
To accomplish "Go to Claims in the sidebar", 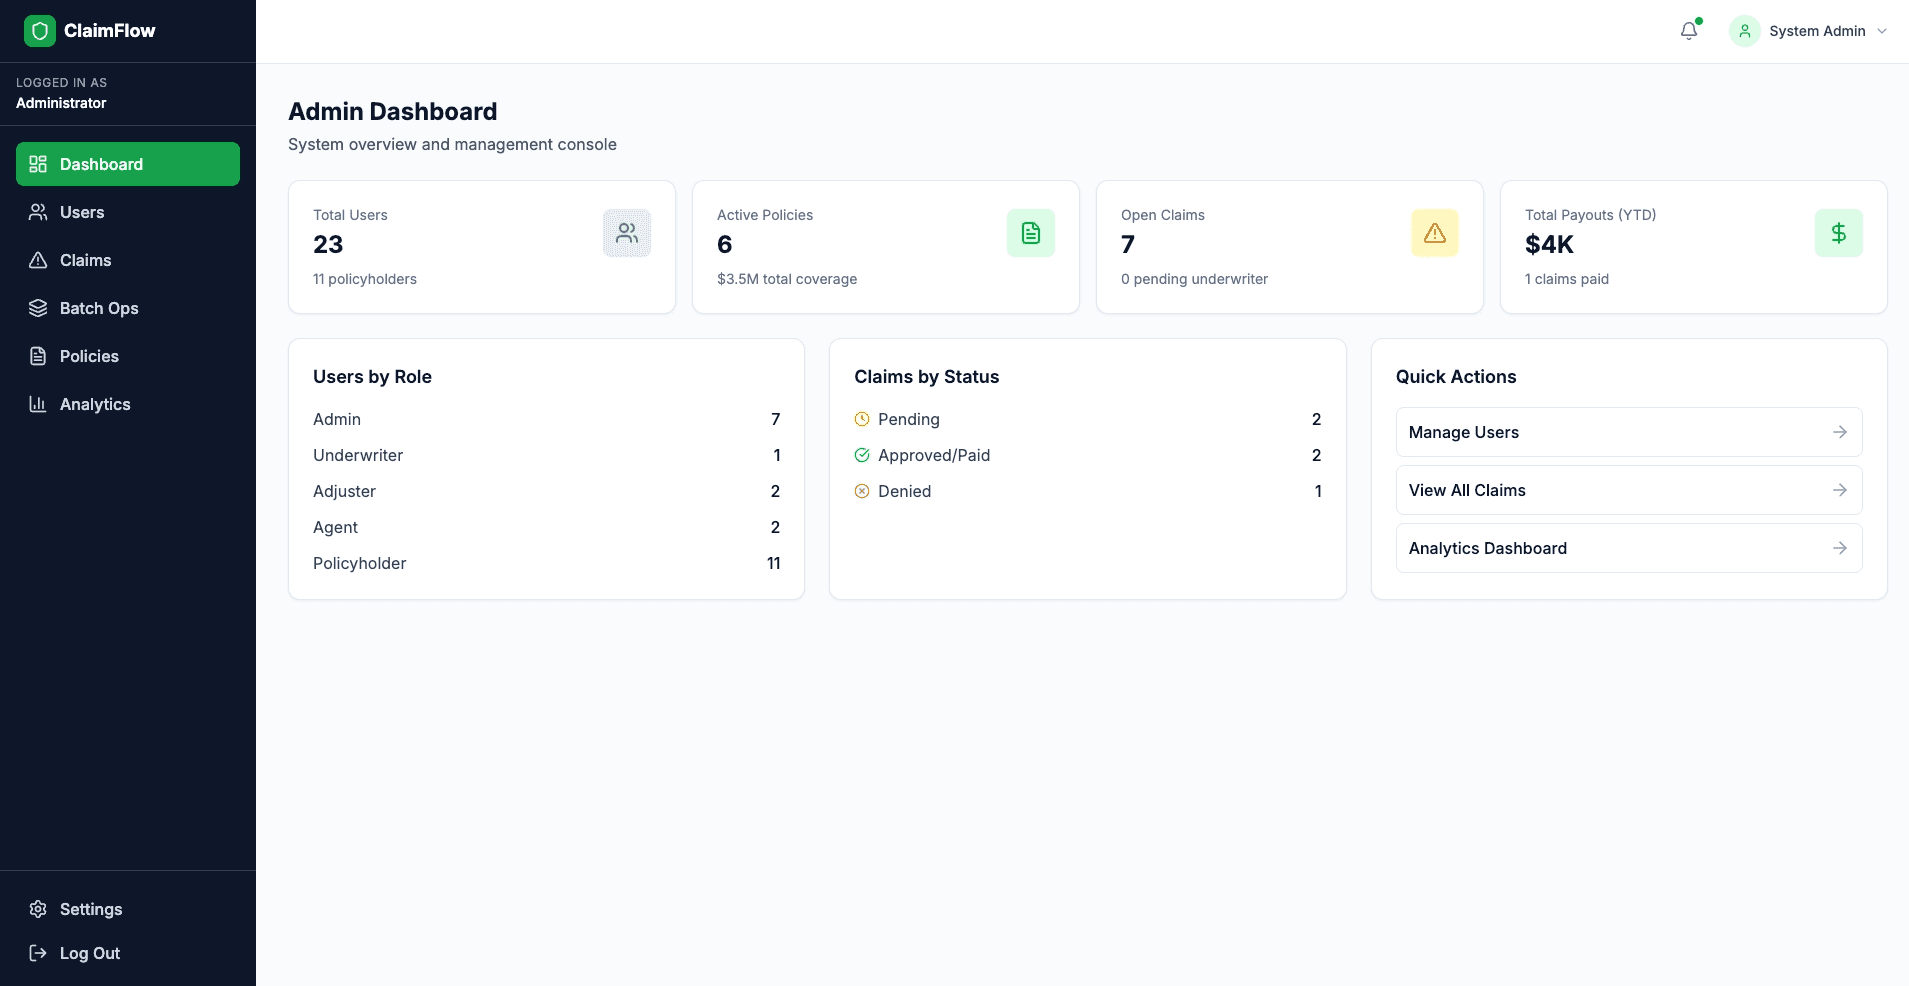I will tap(85, 260).
